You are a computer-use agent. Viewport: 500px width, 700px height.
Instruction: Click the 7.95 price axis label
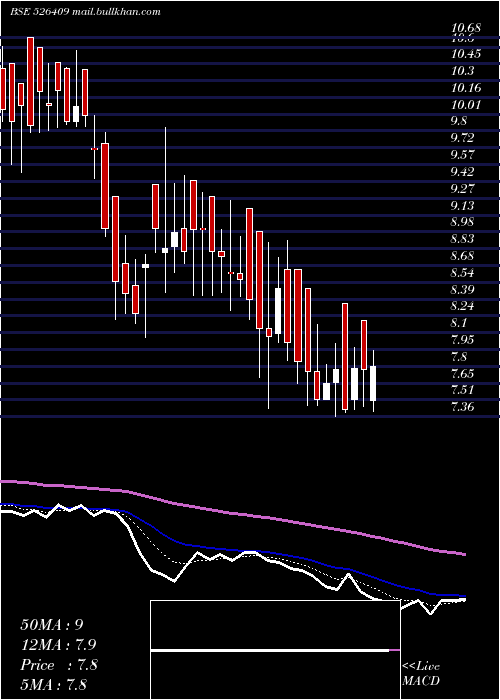point(462,340)
